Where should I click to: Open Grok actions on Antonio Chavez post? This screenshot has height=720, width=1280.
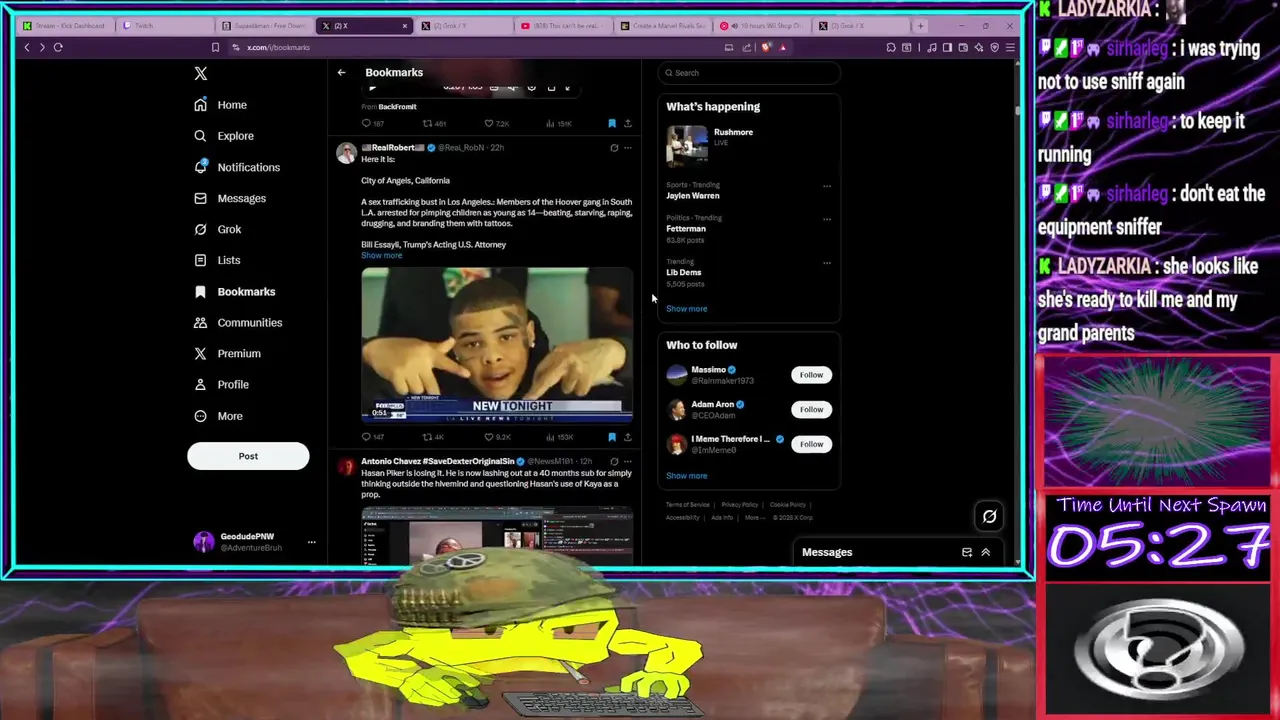[x=614, y=462]
